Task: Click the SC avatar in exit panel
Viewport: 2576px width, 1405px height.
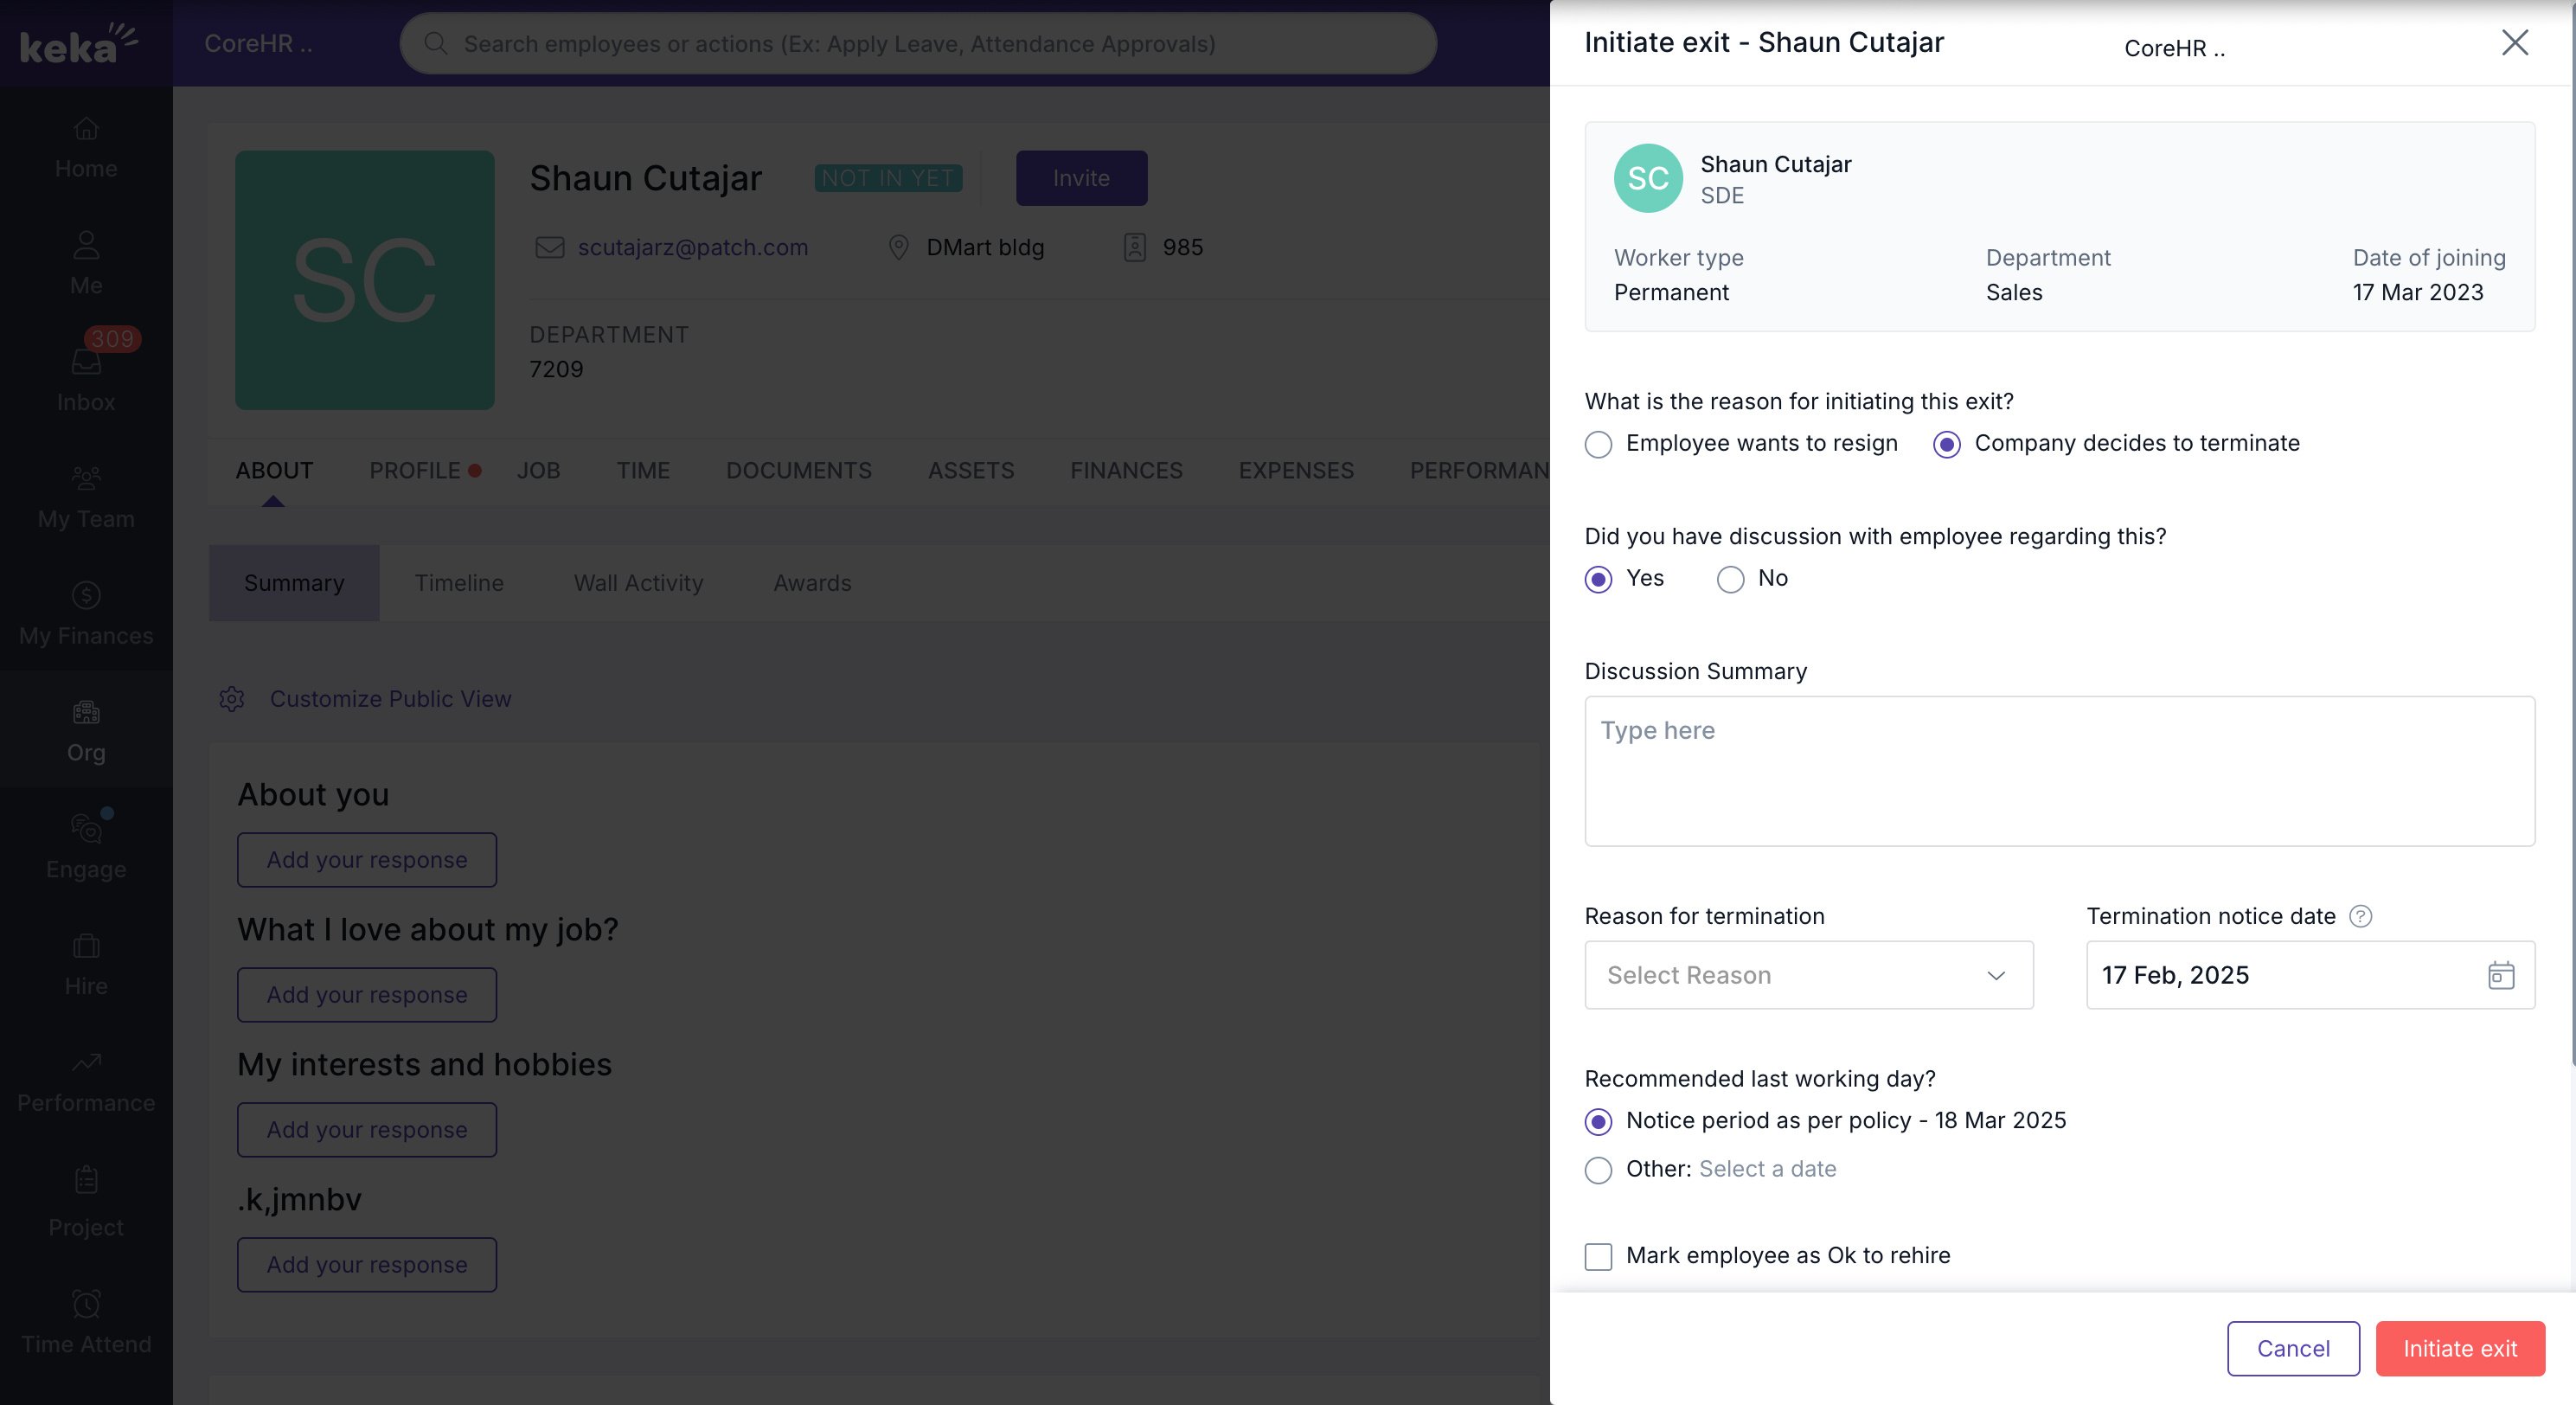Action: point(1647,178)
